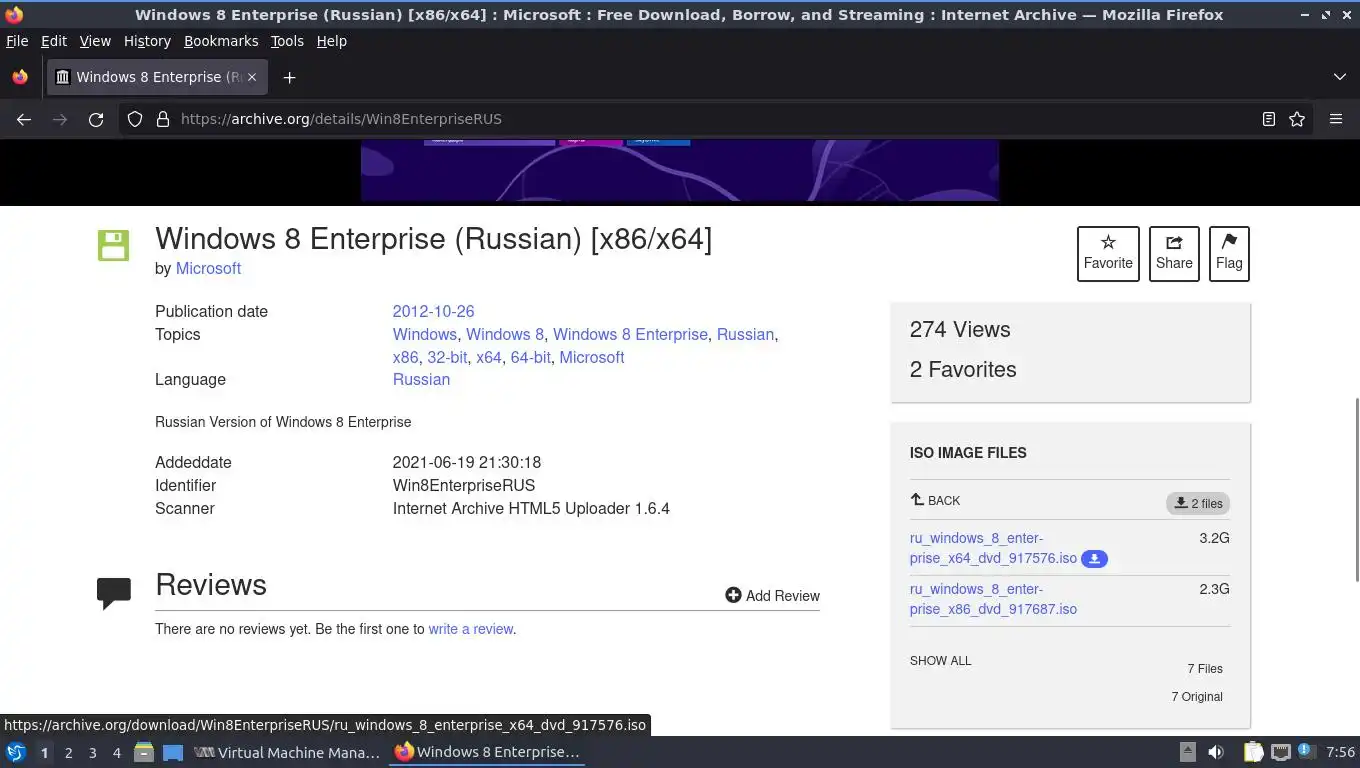
Task: Click the Russian language link
Action: [421, 380]
